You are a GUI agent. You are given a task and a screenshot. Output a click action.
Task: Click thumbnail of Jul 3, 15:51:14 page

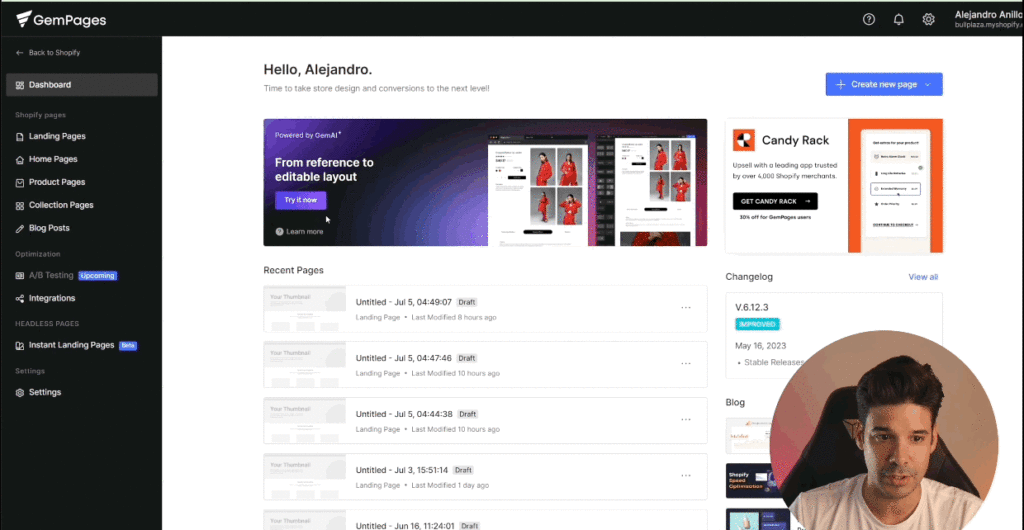305,476
